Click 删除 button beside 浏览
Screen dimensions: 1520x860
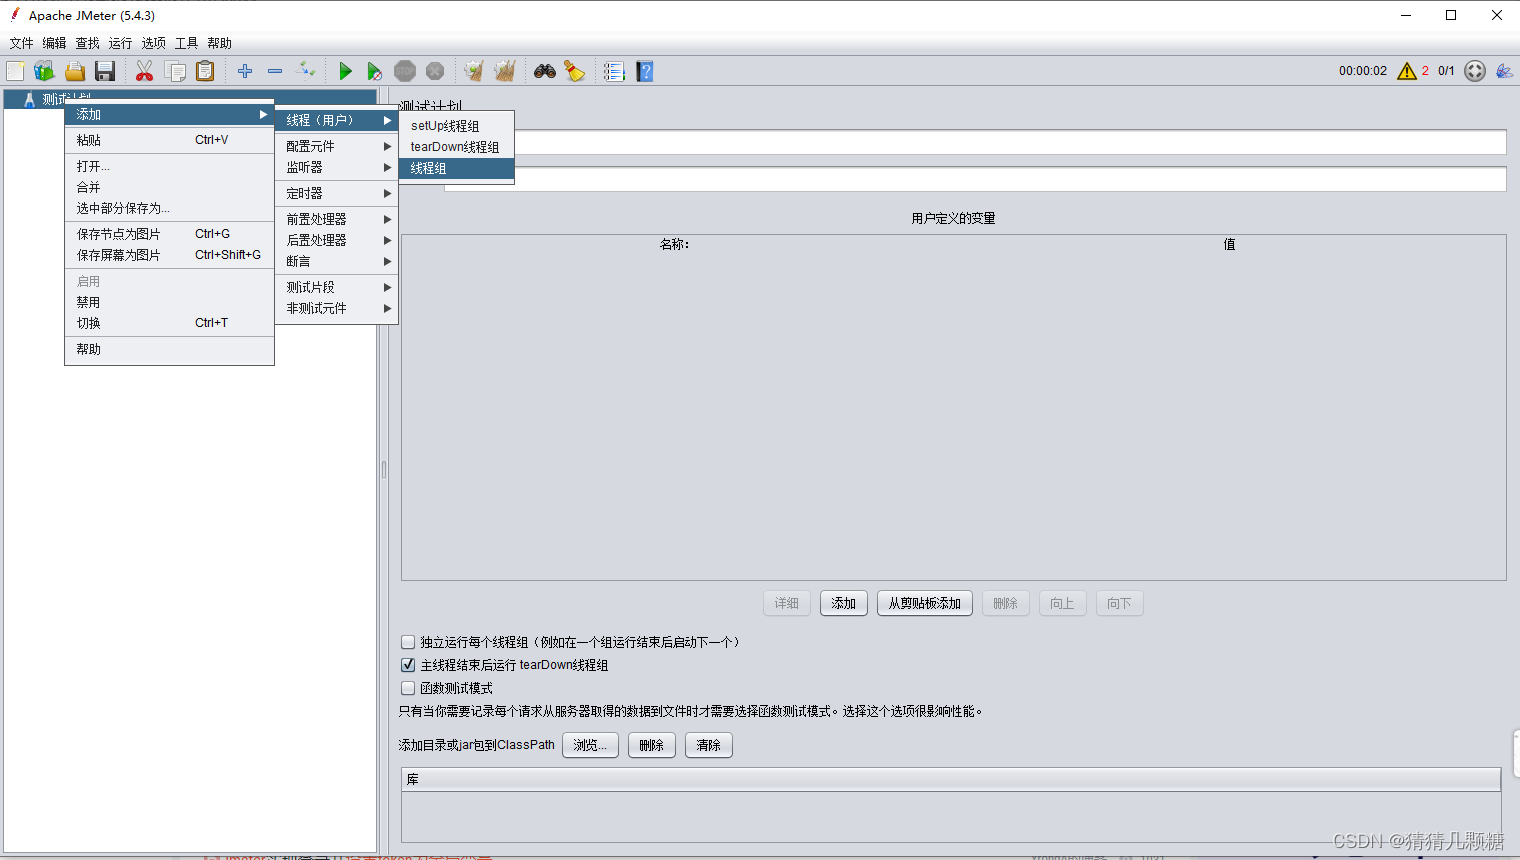652,745
